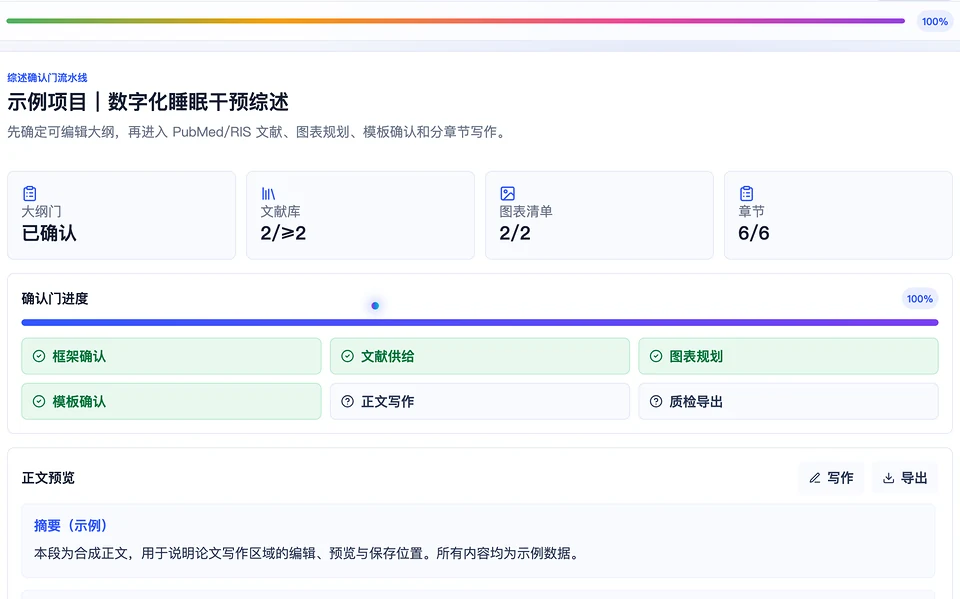Click the 100% badge in 确认门进度

pos(920,299)
